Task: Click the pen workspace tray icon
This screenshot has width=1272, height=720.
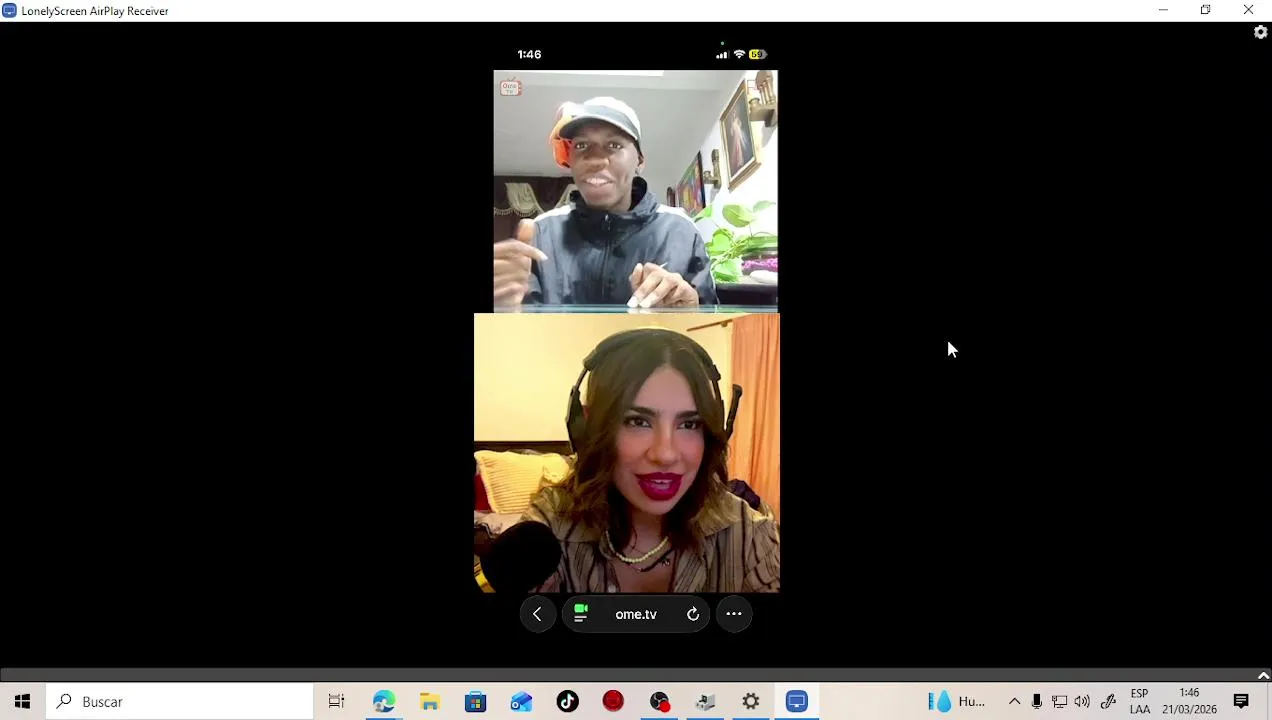Action: [x=1108, y=702]
